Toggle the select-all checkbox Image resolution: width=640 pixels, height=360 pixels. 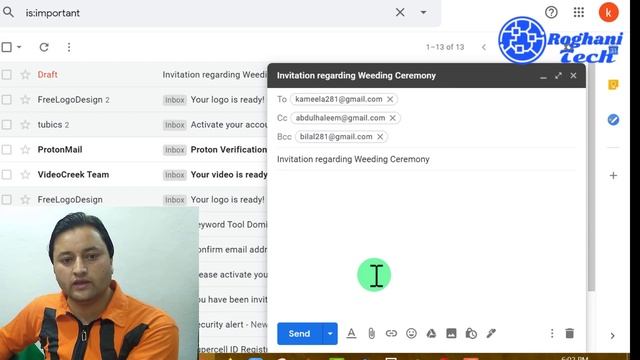(x=7, y=47)
